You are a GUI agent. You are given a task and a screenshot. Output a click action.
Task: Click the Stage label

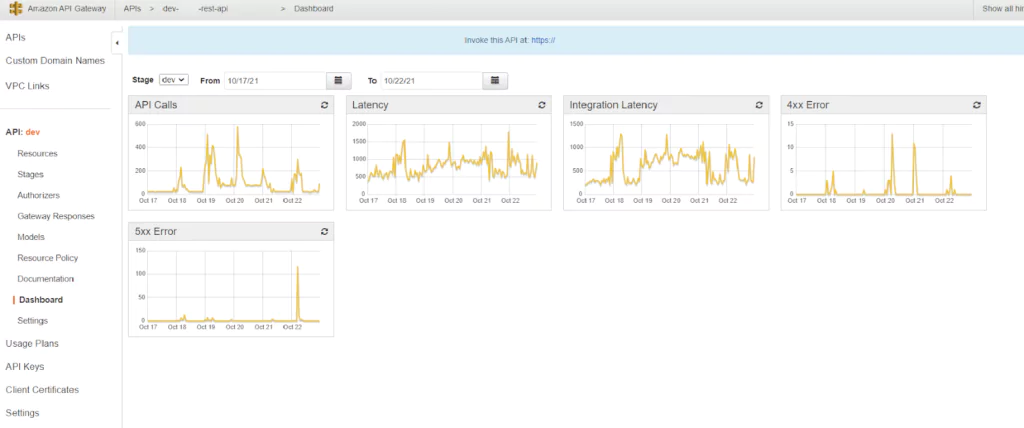click(142, 80)
